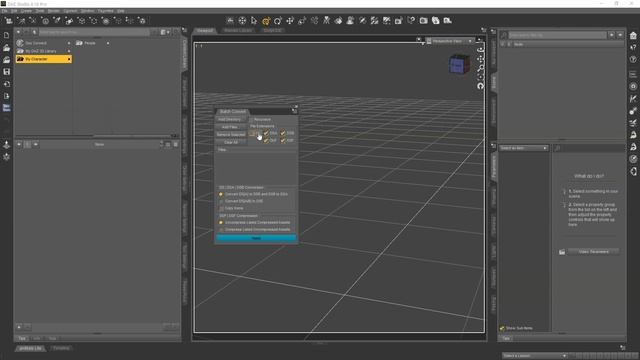This screenshot has height=360, width=640.
Task: Select Convert DS(A) to DSE radio option
Action: pos(221,194)
